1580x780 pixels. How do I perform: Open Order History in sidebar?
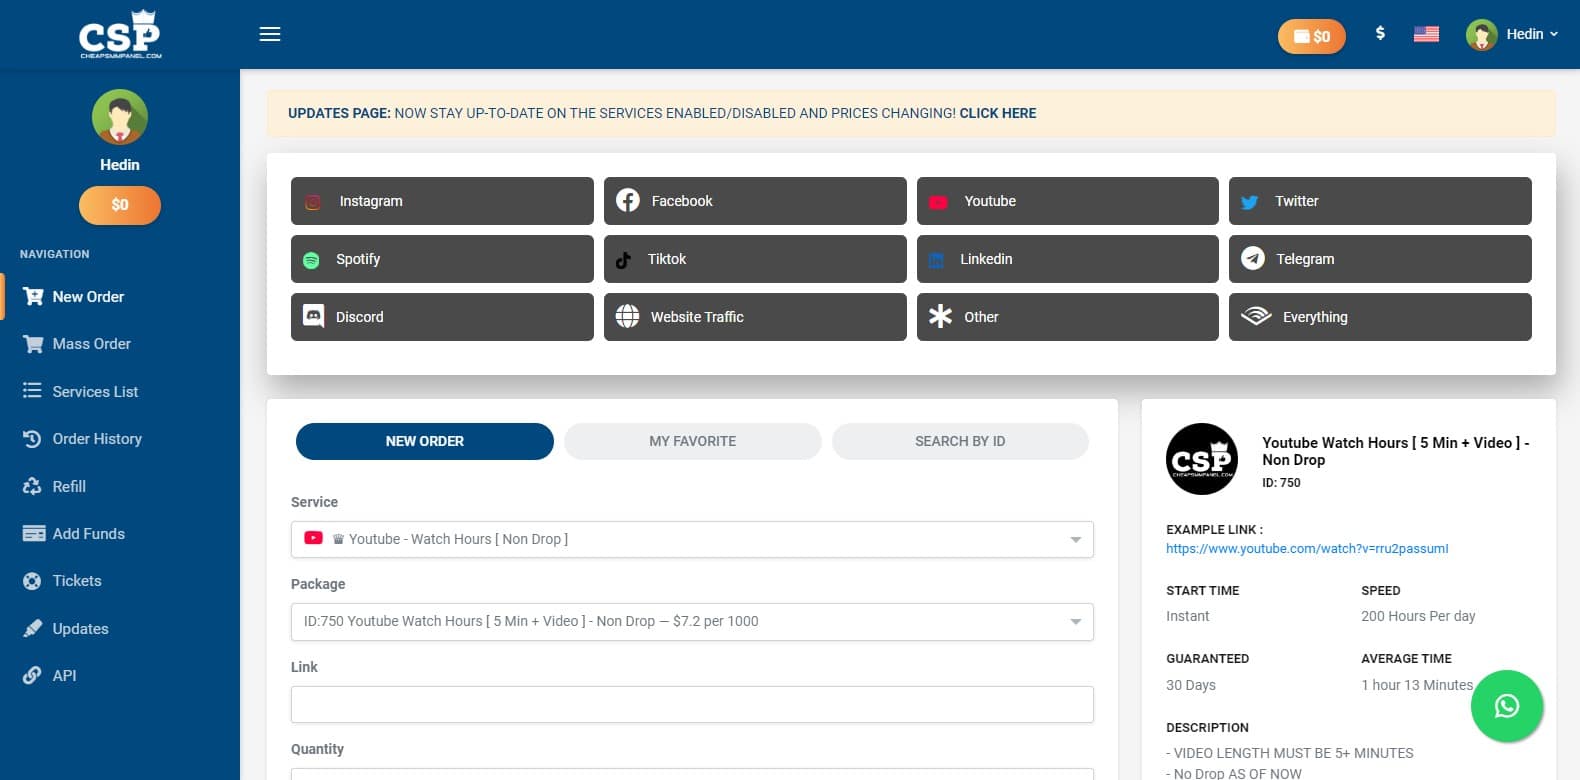(x=96, y=439)
